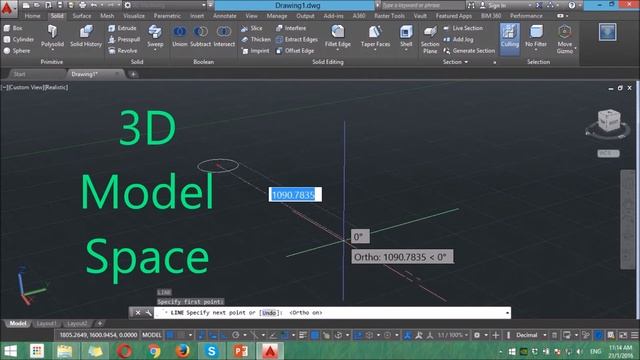
Task: Apply Boolean Intersect
Action: click(224, 37)
